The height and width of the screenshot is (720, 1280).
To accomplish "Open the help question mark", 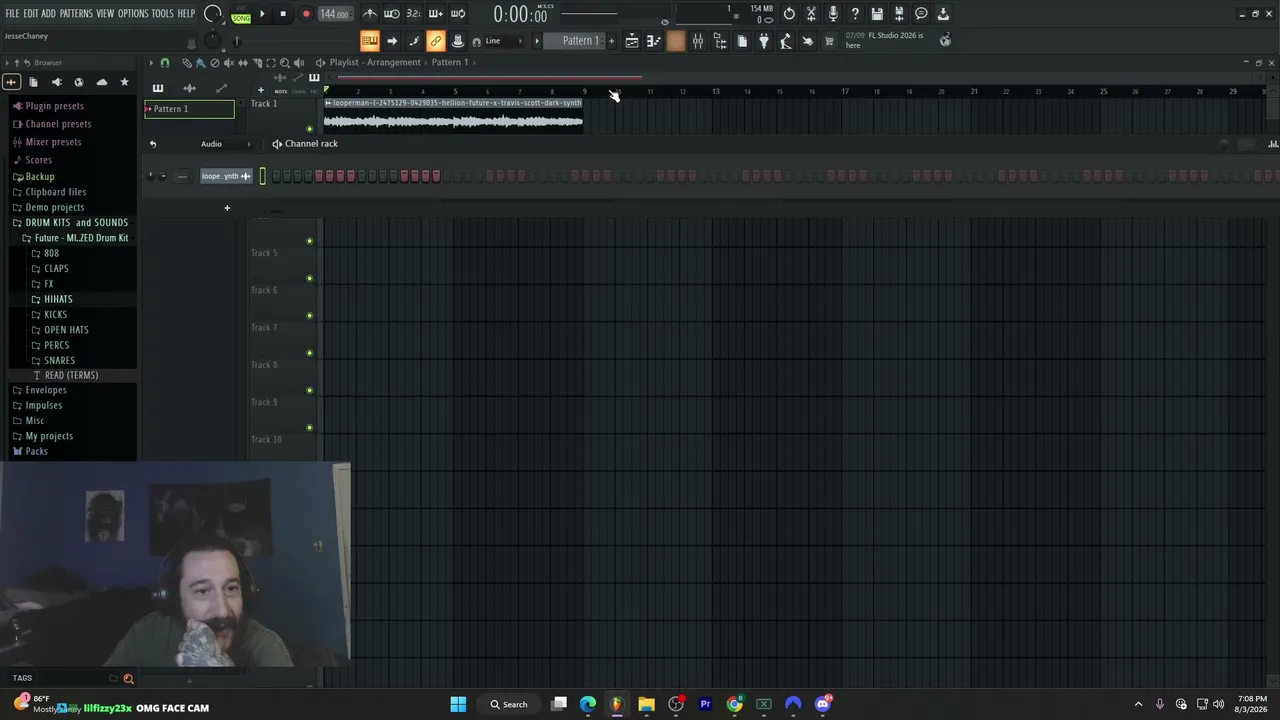I will click(855, 14).
